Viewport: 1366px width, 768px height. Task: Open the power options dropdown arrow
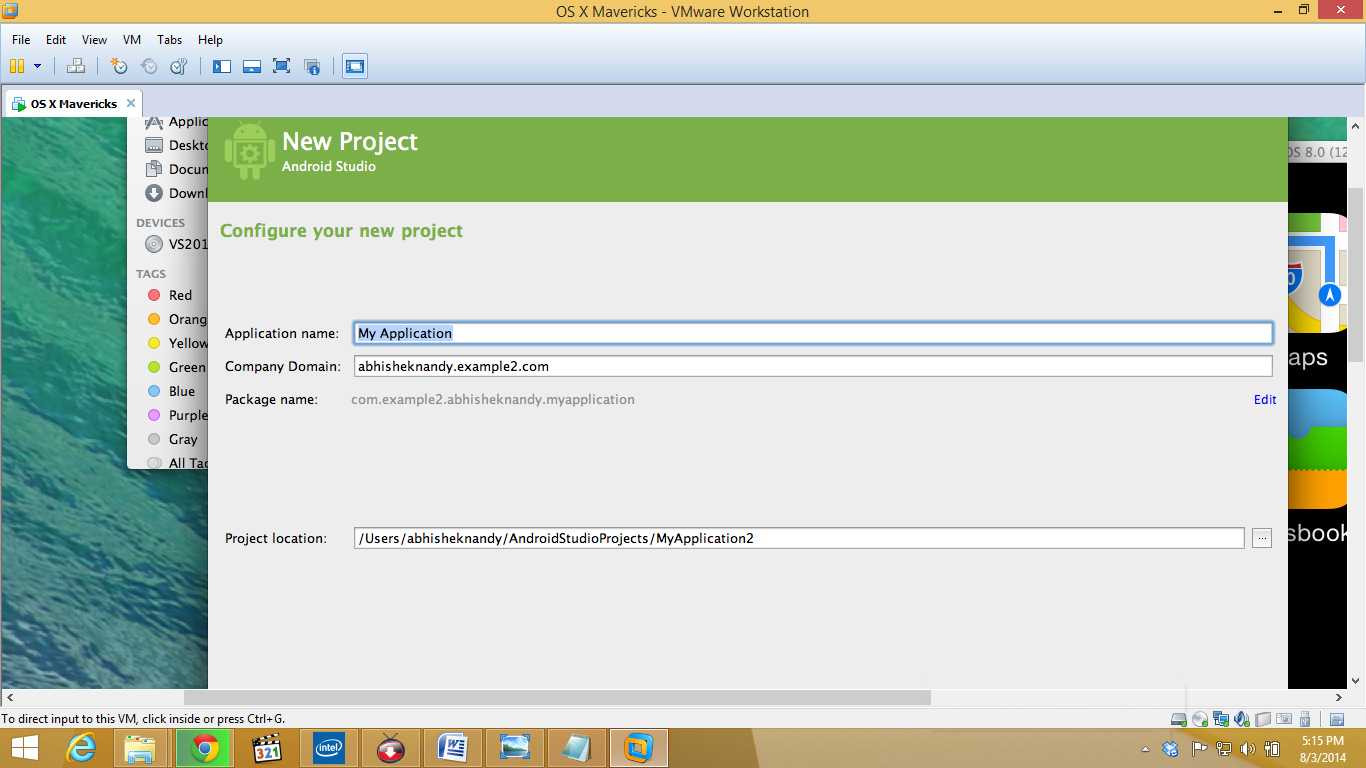[38, 66]
